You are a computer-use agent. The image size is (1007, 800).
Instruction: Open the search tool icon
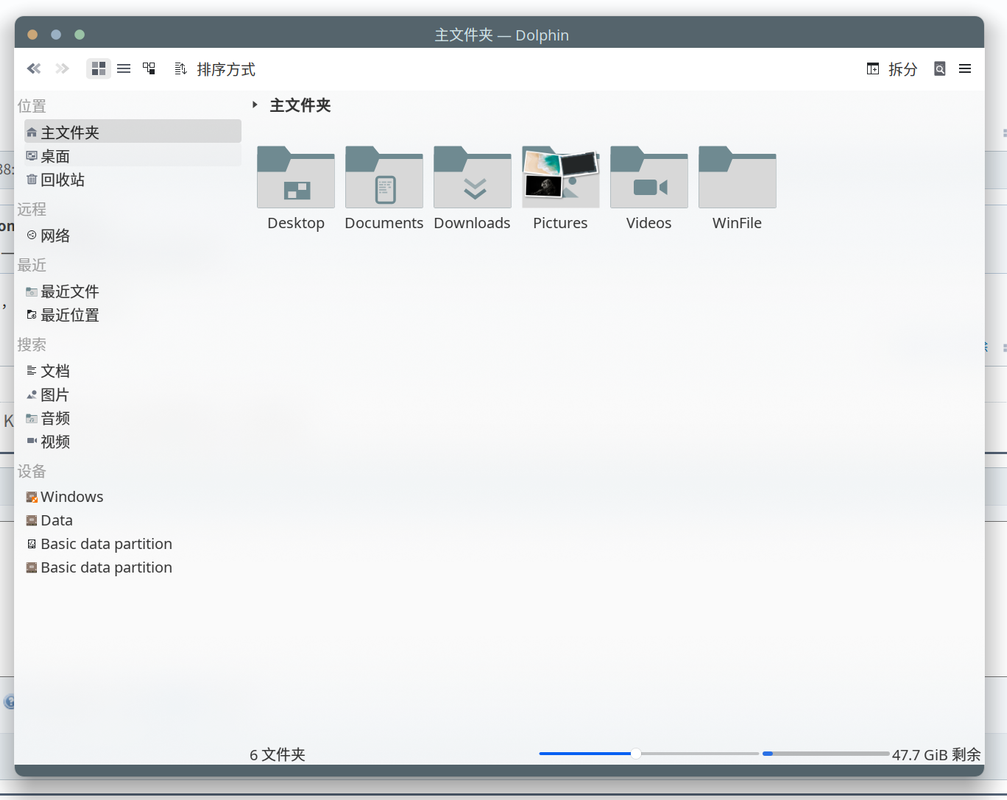click(x=940, y=69)
